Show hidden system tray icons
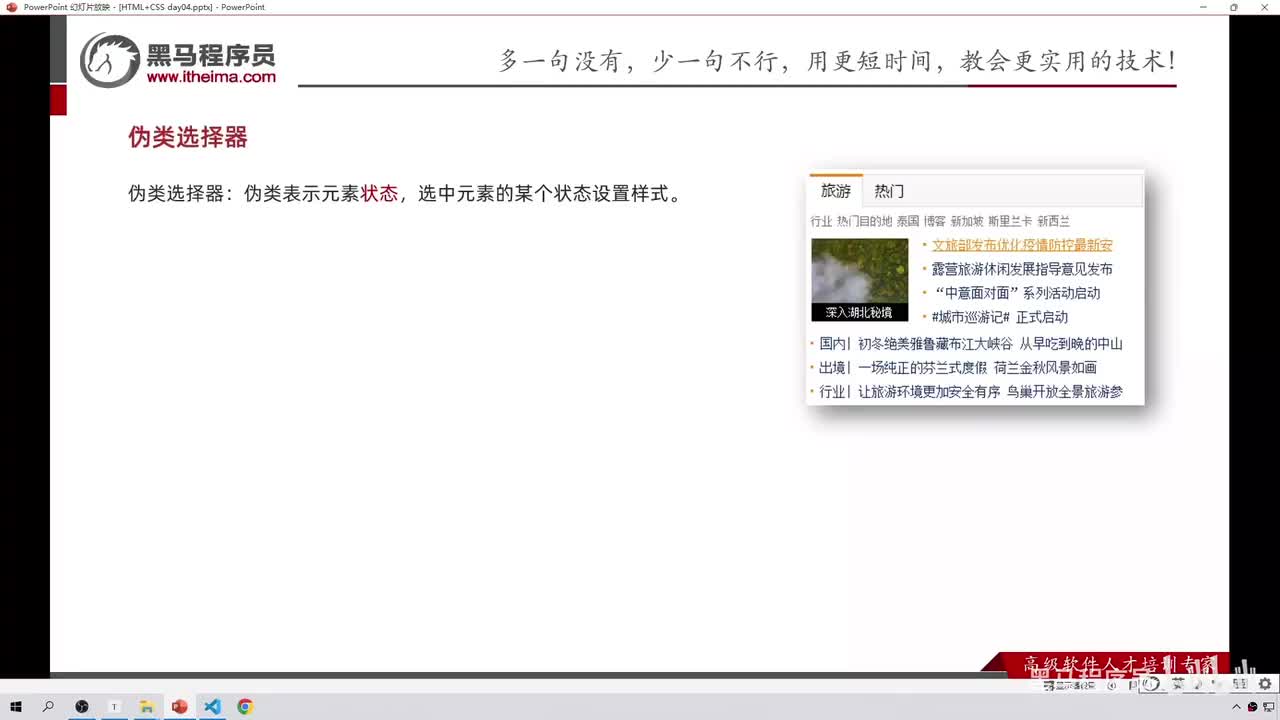1280x720 pixels. (1238, 707)
